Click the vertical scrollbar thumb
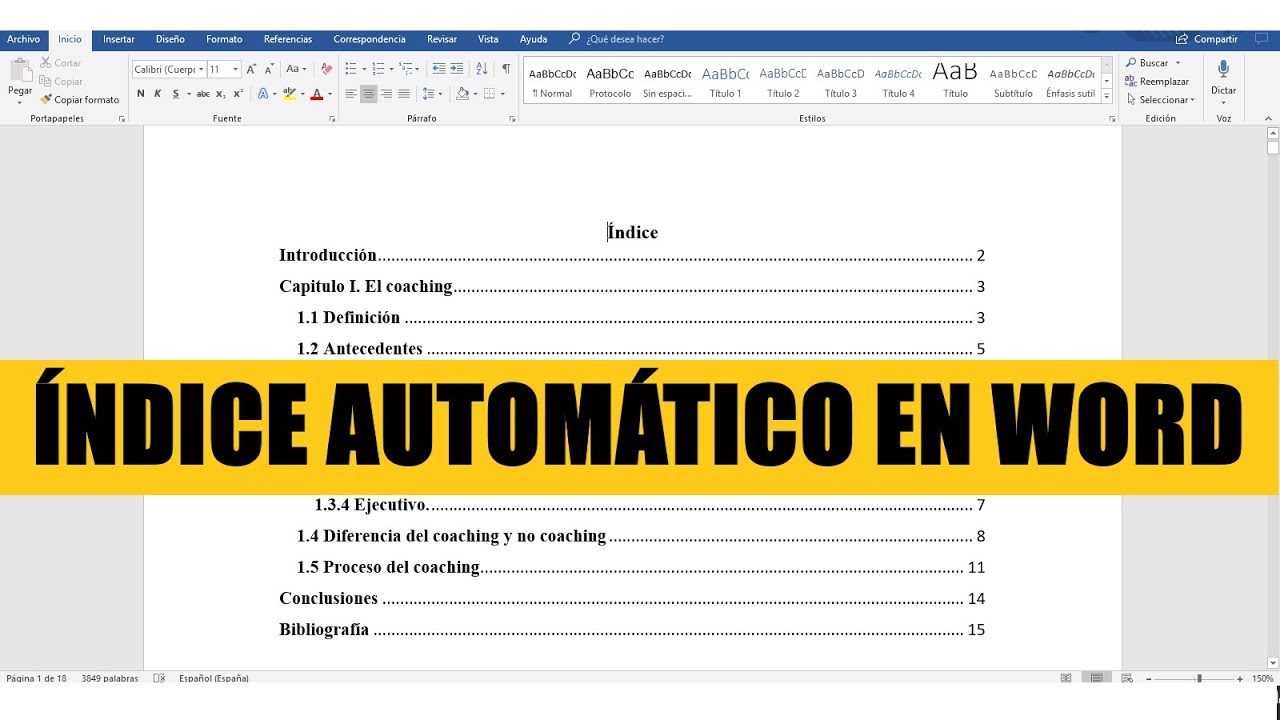The width and height of the screenshot is (1280, 720). click(1273, 148)
